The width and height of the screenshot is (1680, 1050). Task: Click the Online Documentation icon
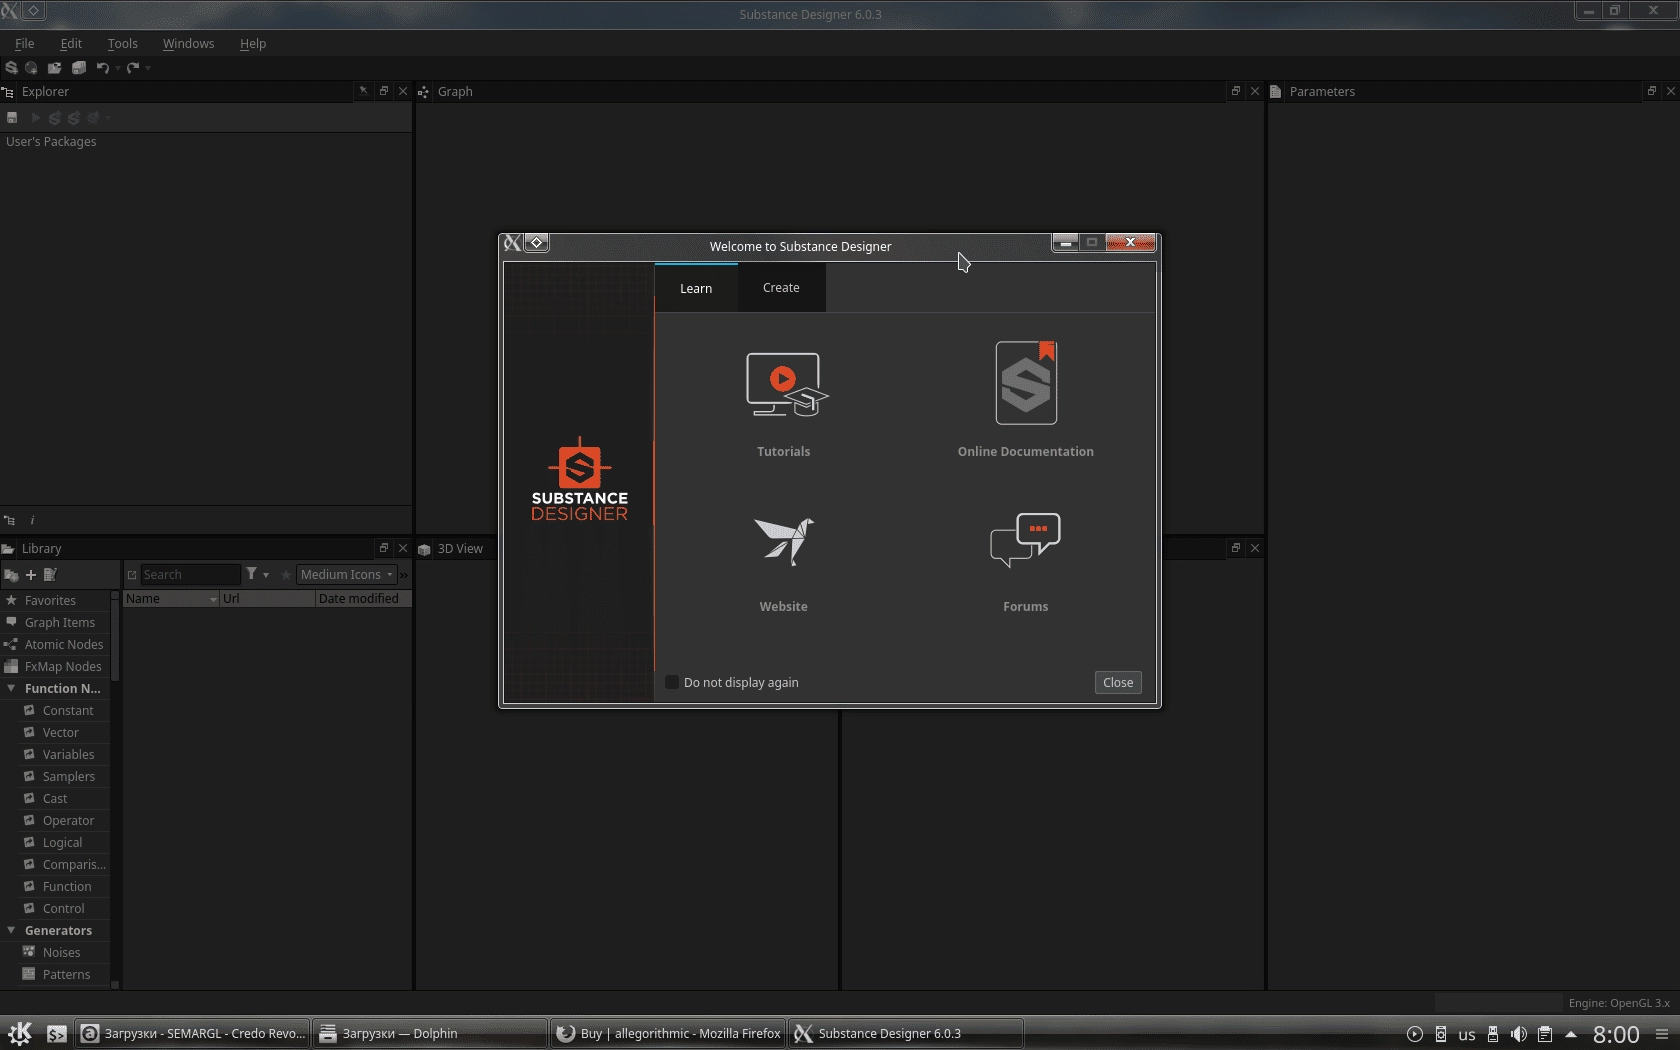[x=1026, y=383]
